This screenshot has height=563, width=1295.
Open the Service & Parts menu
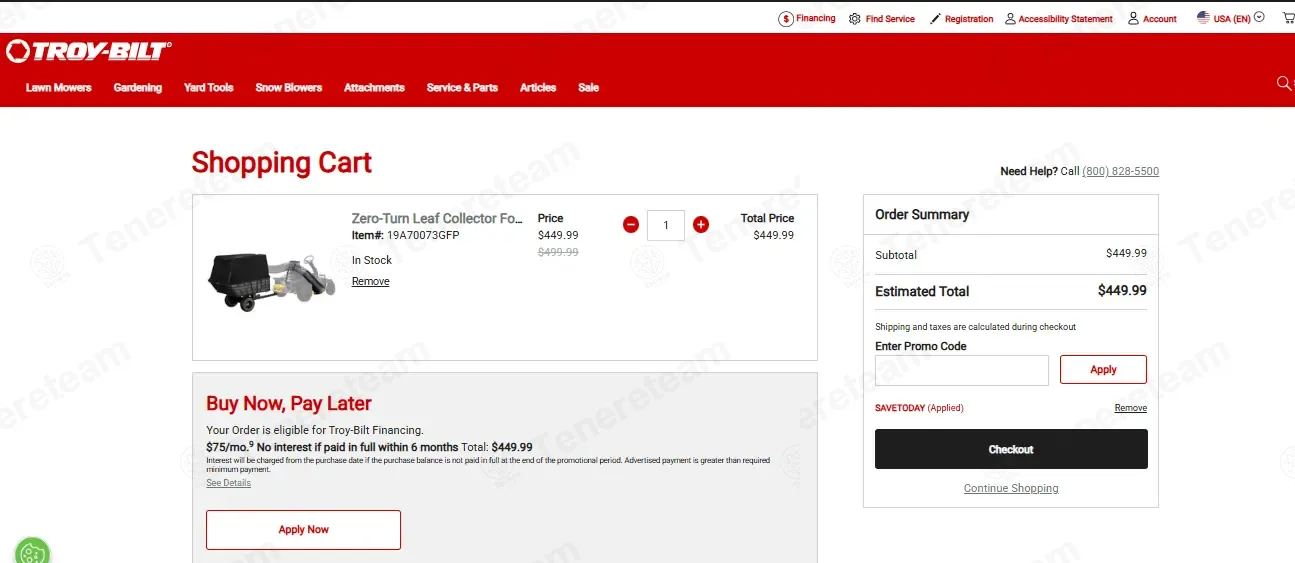(462, 88)
